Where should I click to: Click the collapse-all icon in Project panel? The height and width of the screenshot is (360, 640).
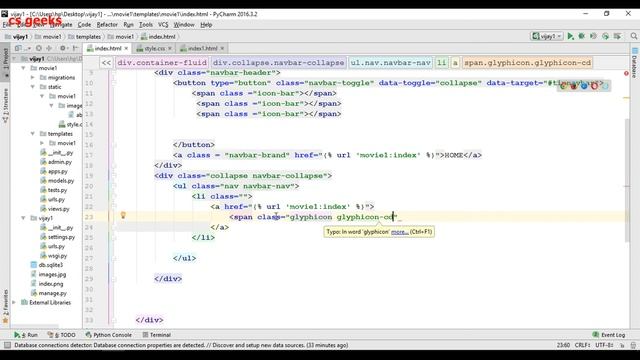[x=49, y=48]
